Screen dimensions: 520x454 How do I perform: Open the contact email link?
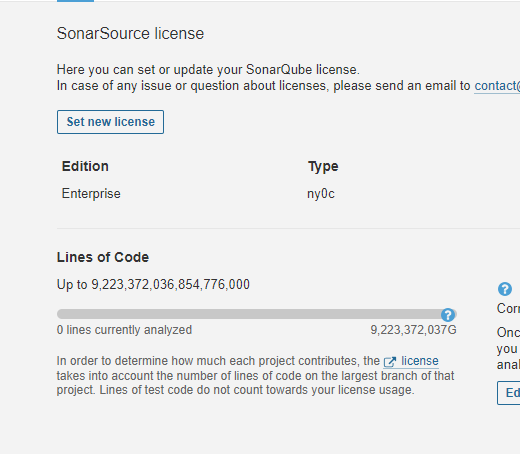[497, 86]
